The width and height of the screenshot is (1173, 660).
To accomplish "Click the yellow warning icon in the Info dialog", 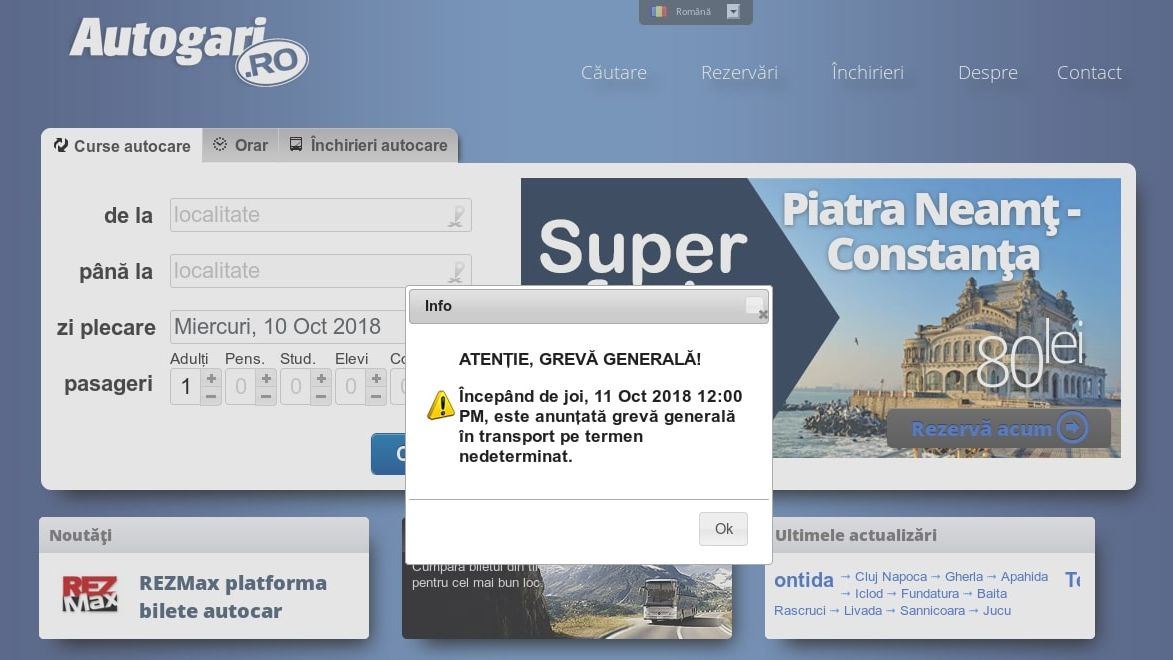I will coord(439,405).
